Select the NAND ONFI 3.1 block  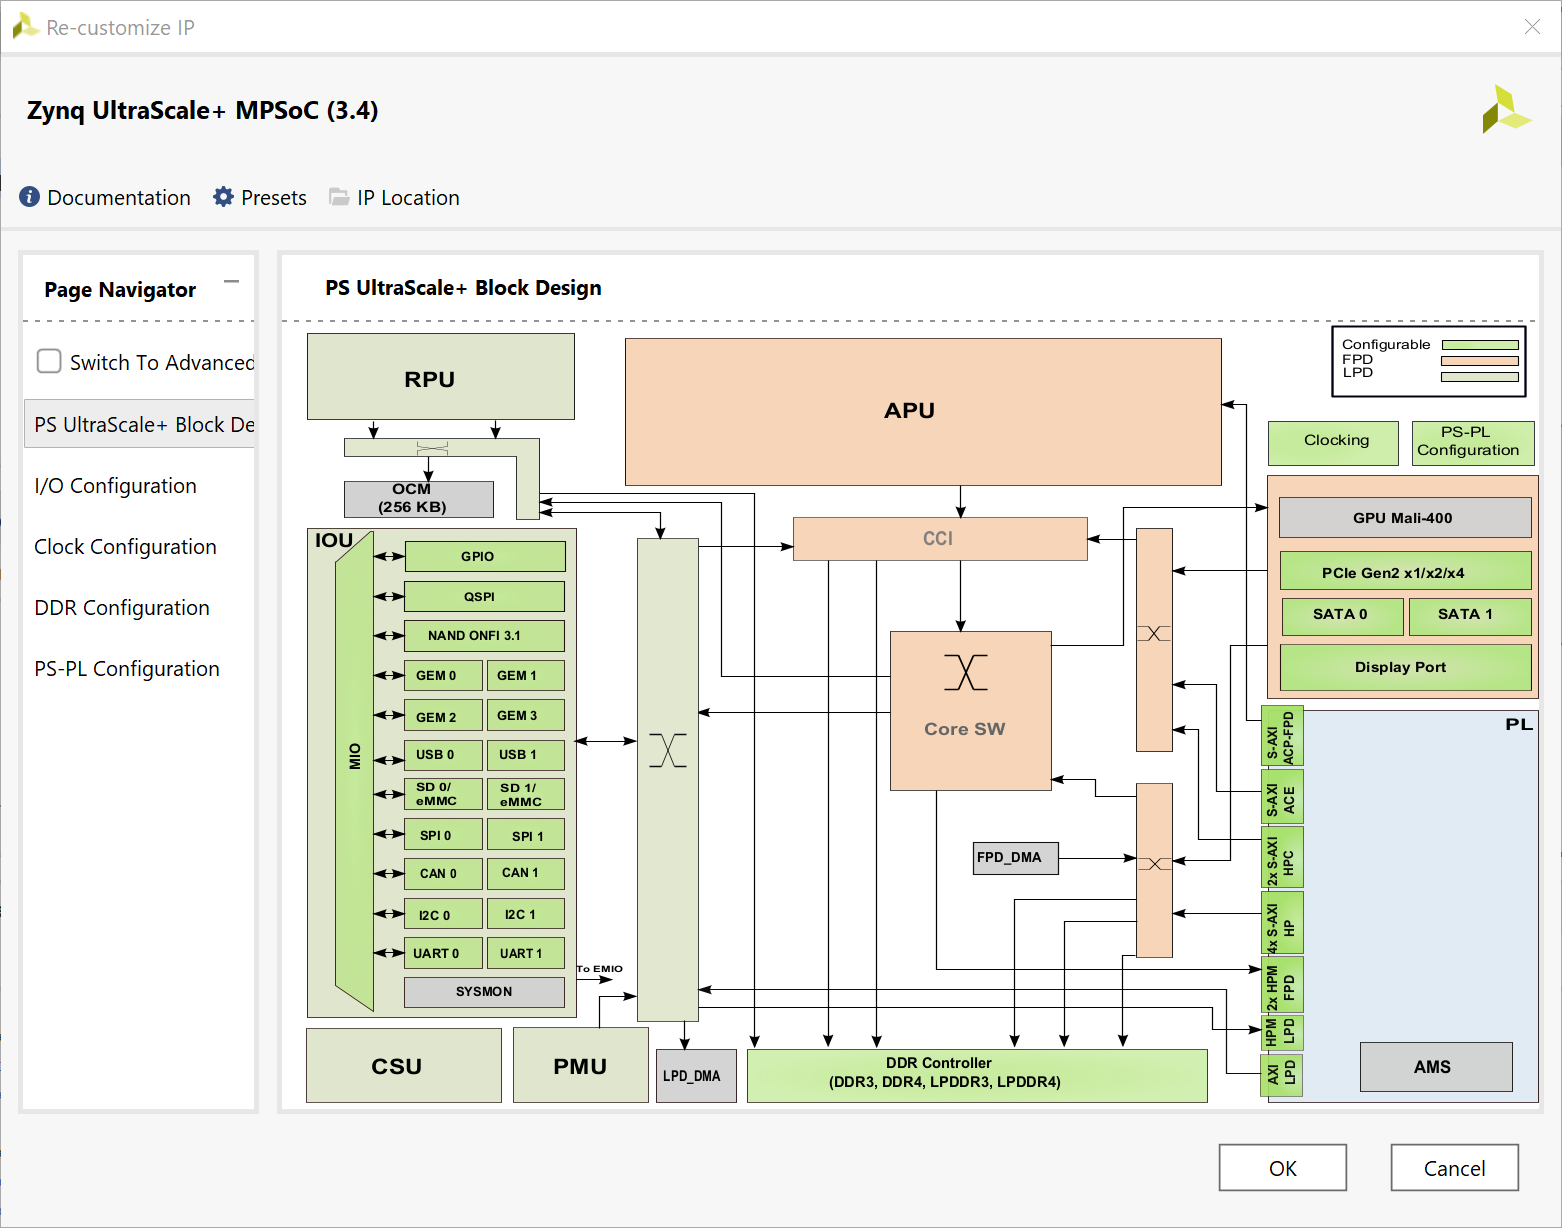485,636
